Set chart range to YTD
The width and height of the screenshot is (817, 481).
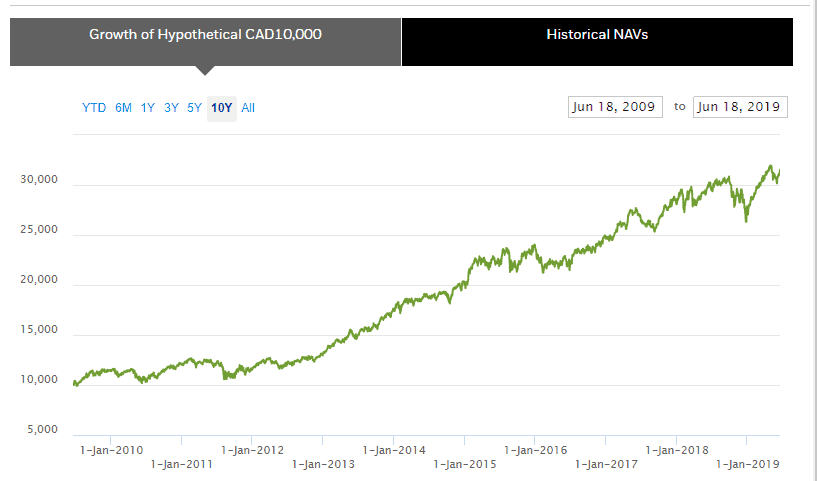pyautogui.click(x=94, y=108)
